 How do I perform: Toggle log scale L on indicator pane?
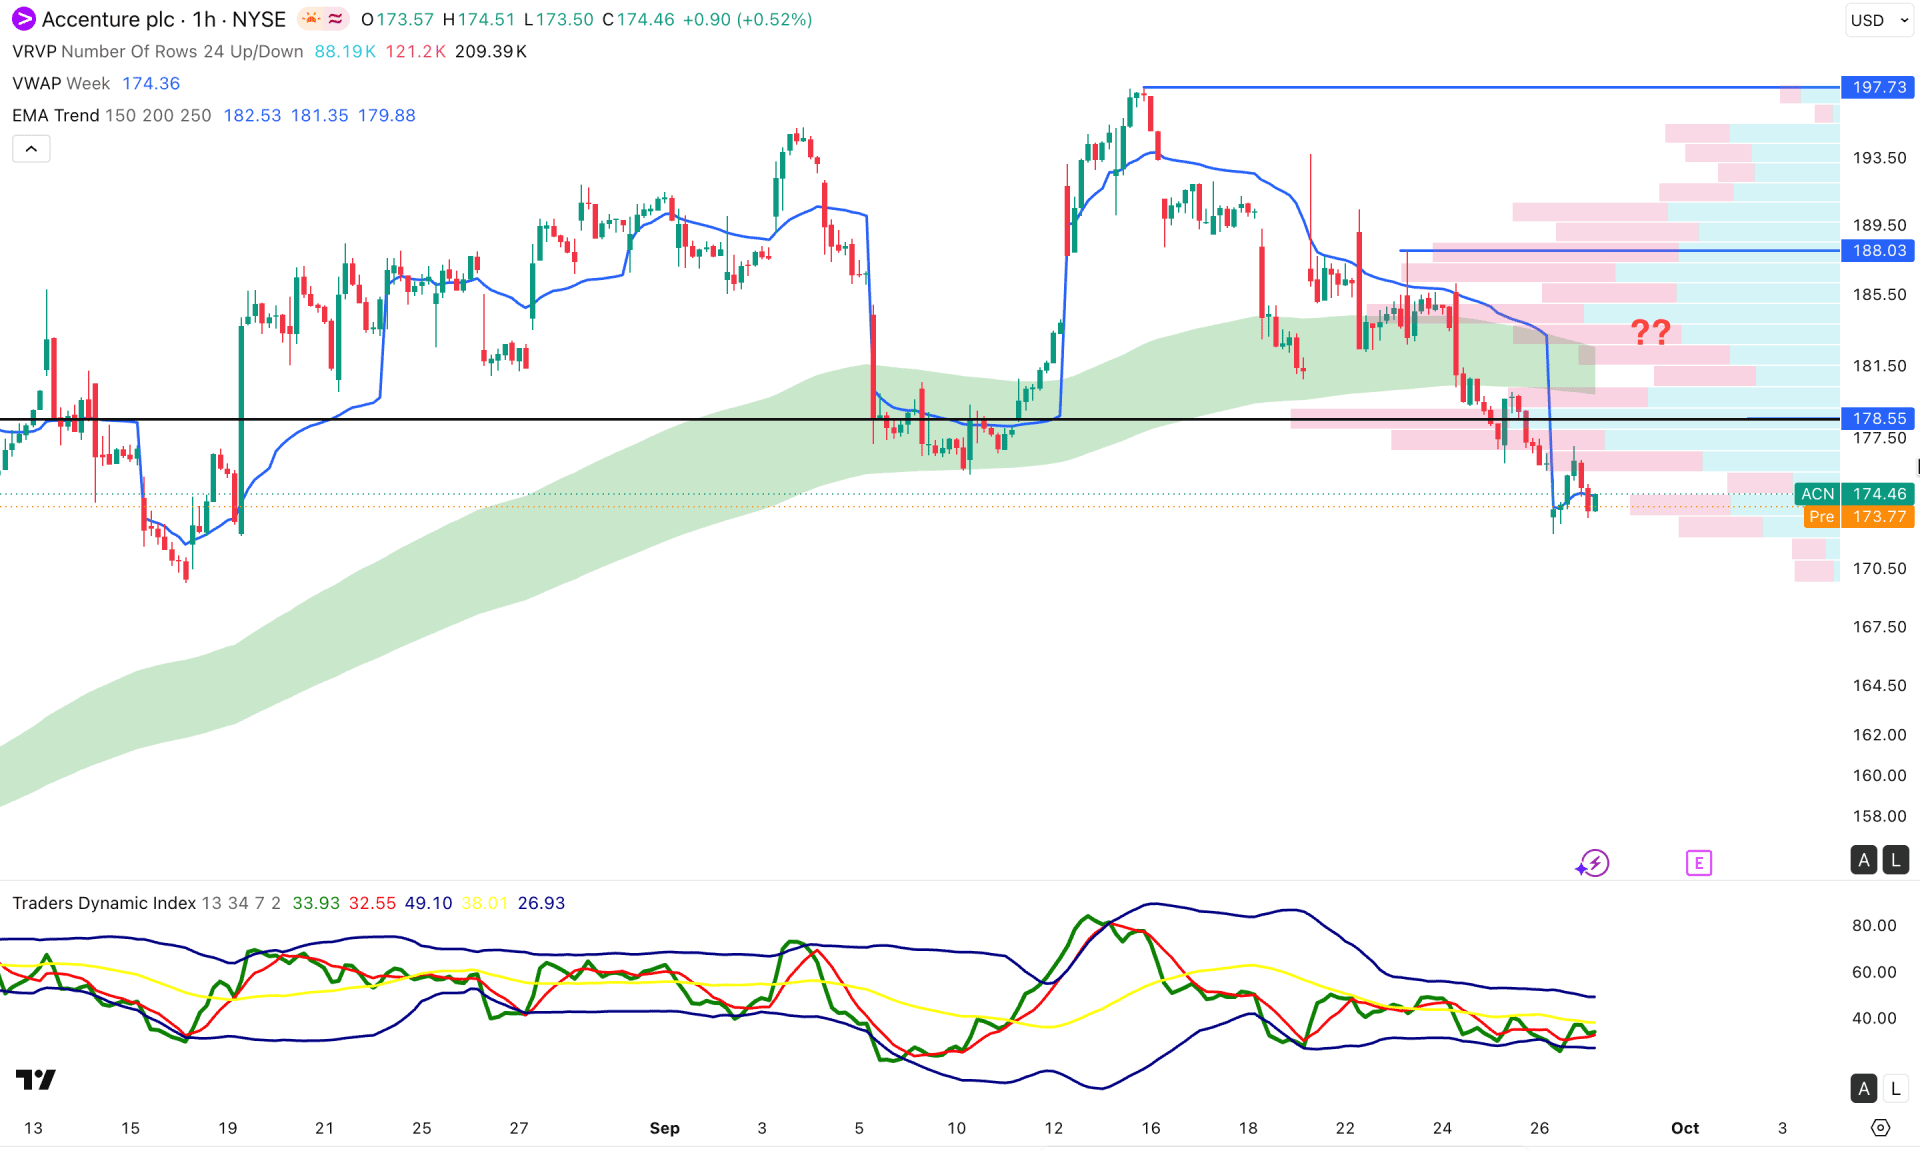point(1895,1088)
